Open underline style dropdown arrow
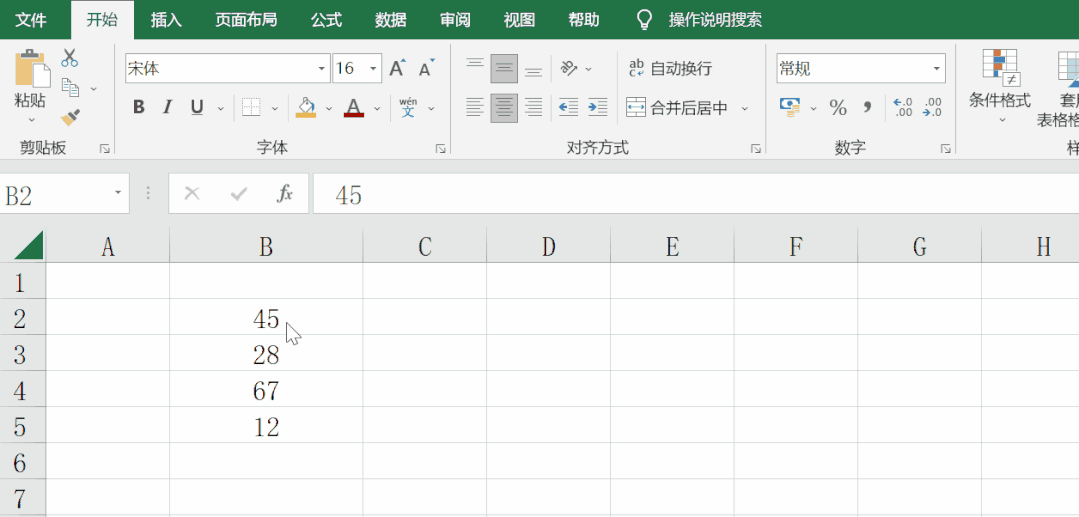The width and height of the screenshot is (1079, 517). coord(221,108)
